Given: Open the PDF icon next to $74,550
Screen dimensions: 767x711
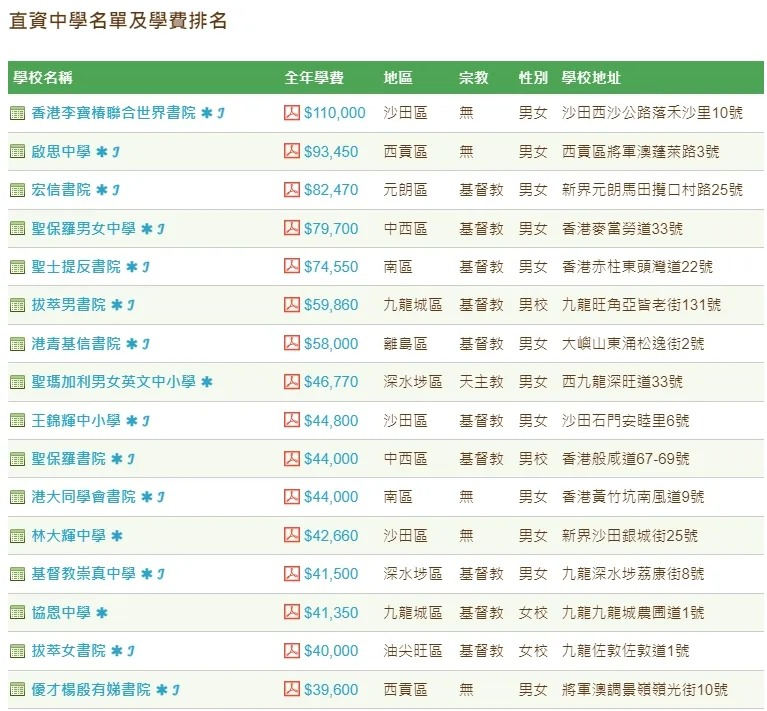Looking at the screenshot, I should [292, 266].
